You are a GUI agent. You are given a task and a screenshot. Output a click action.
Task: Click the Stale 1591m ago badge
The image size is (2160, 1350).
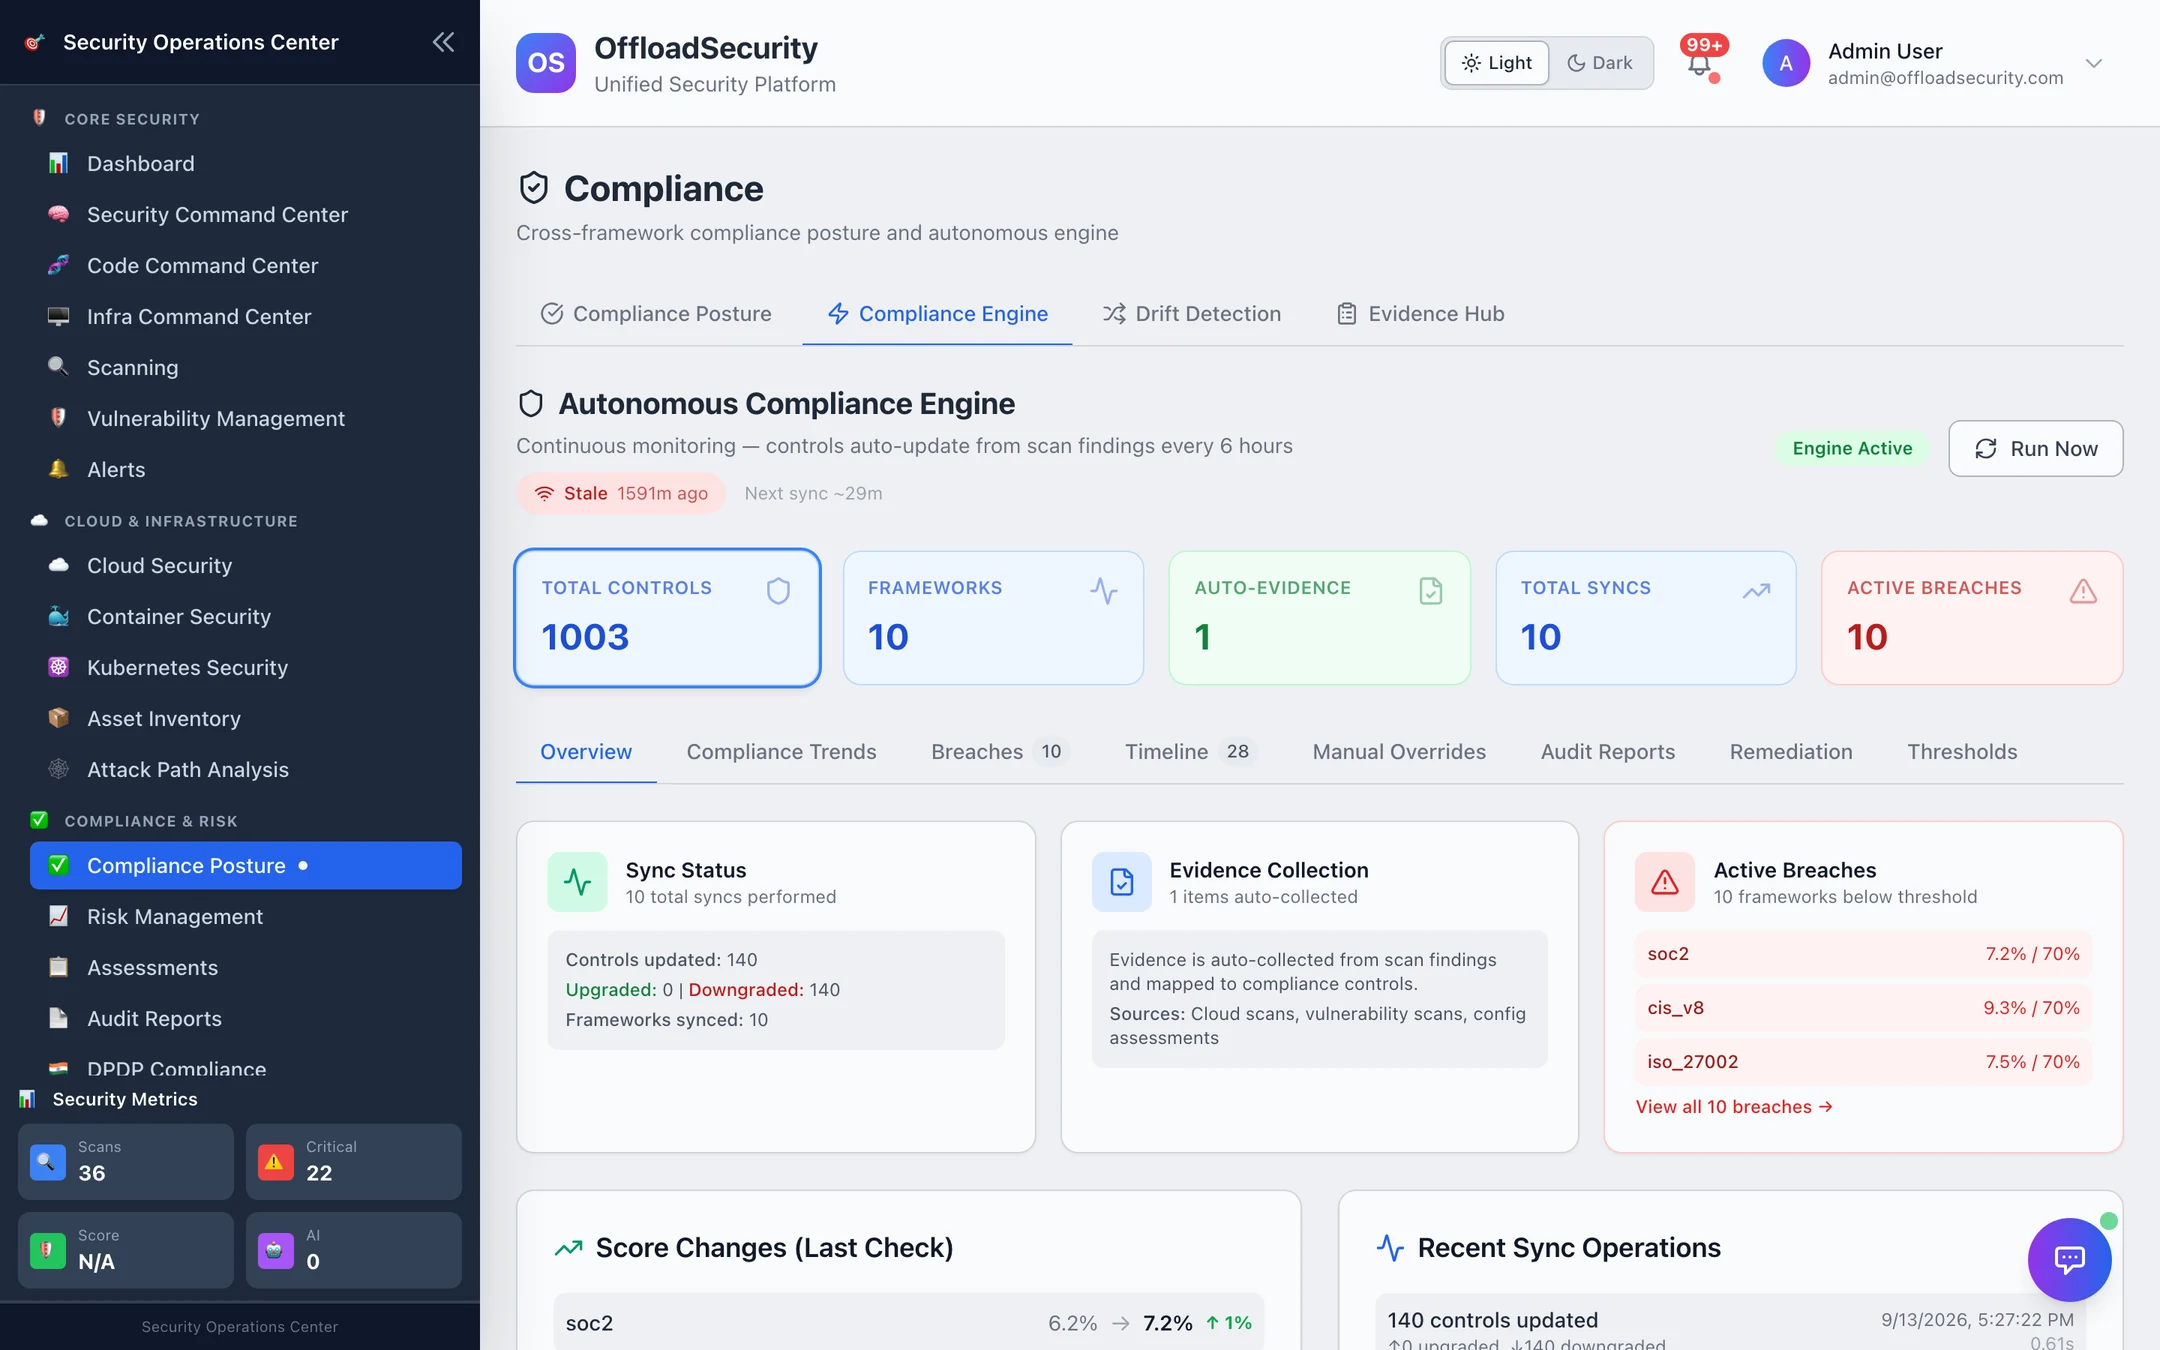(x=621, y=493)
